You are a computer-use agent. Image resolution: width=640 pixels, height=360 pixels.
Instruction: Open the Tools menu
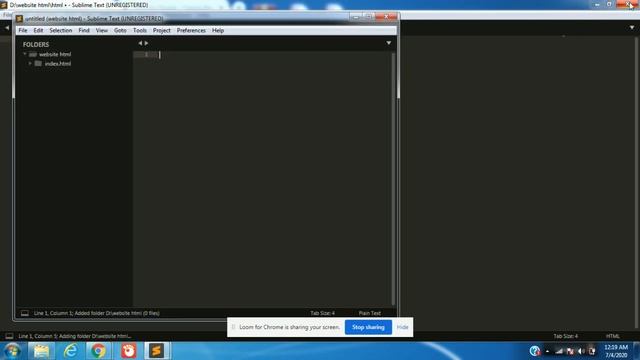pos(140,31)
